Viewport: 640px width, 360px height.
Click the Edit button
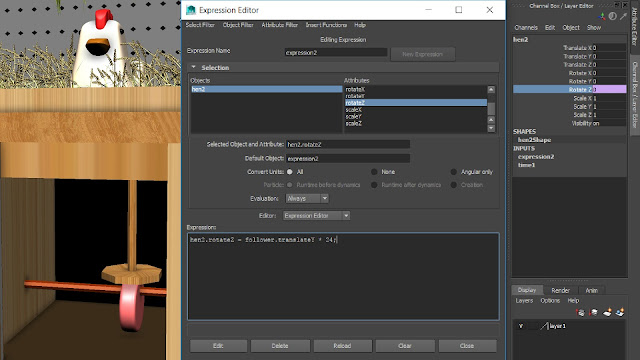tap(218, 346)
